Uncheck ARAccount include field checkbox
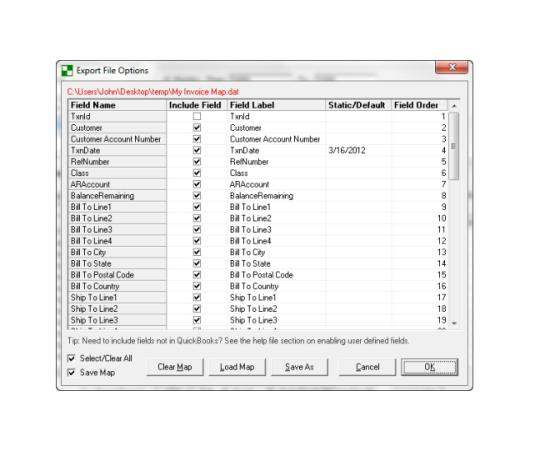The height and width of the screenshot is (451, 540). pos(197,184)
